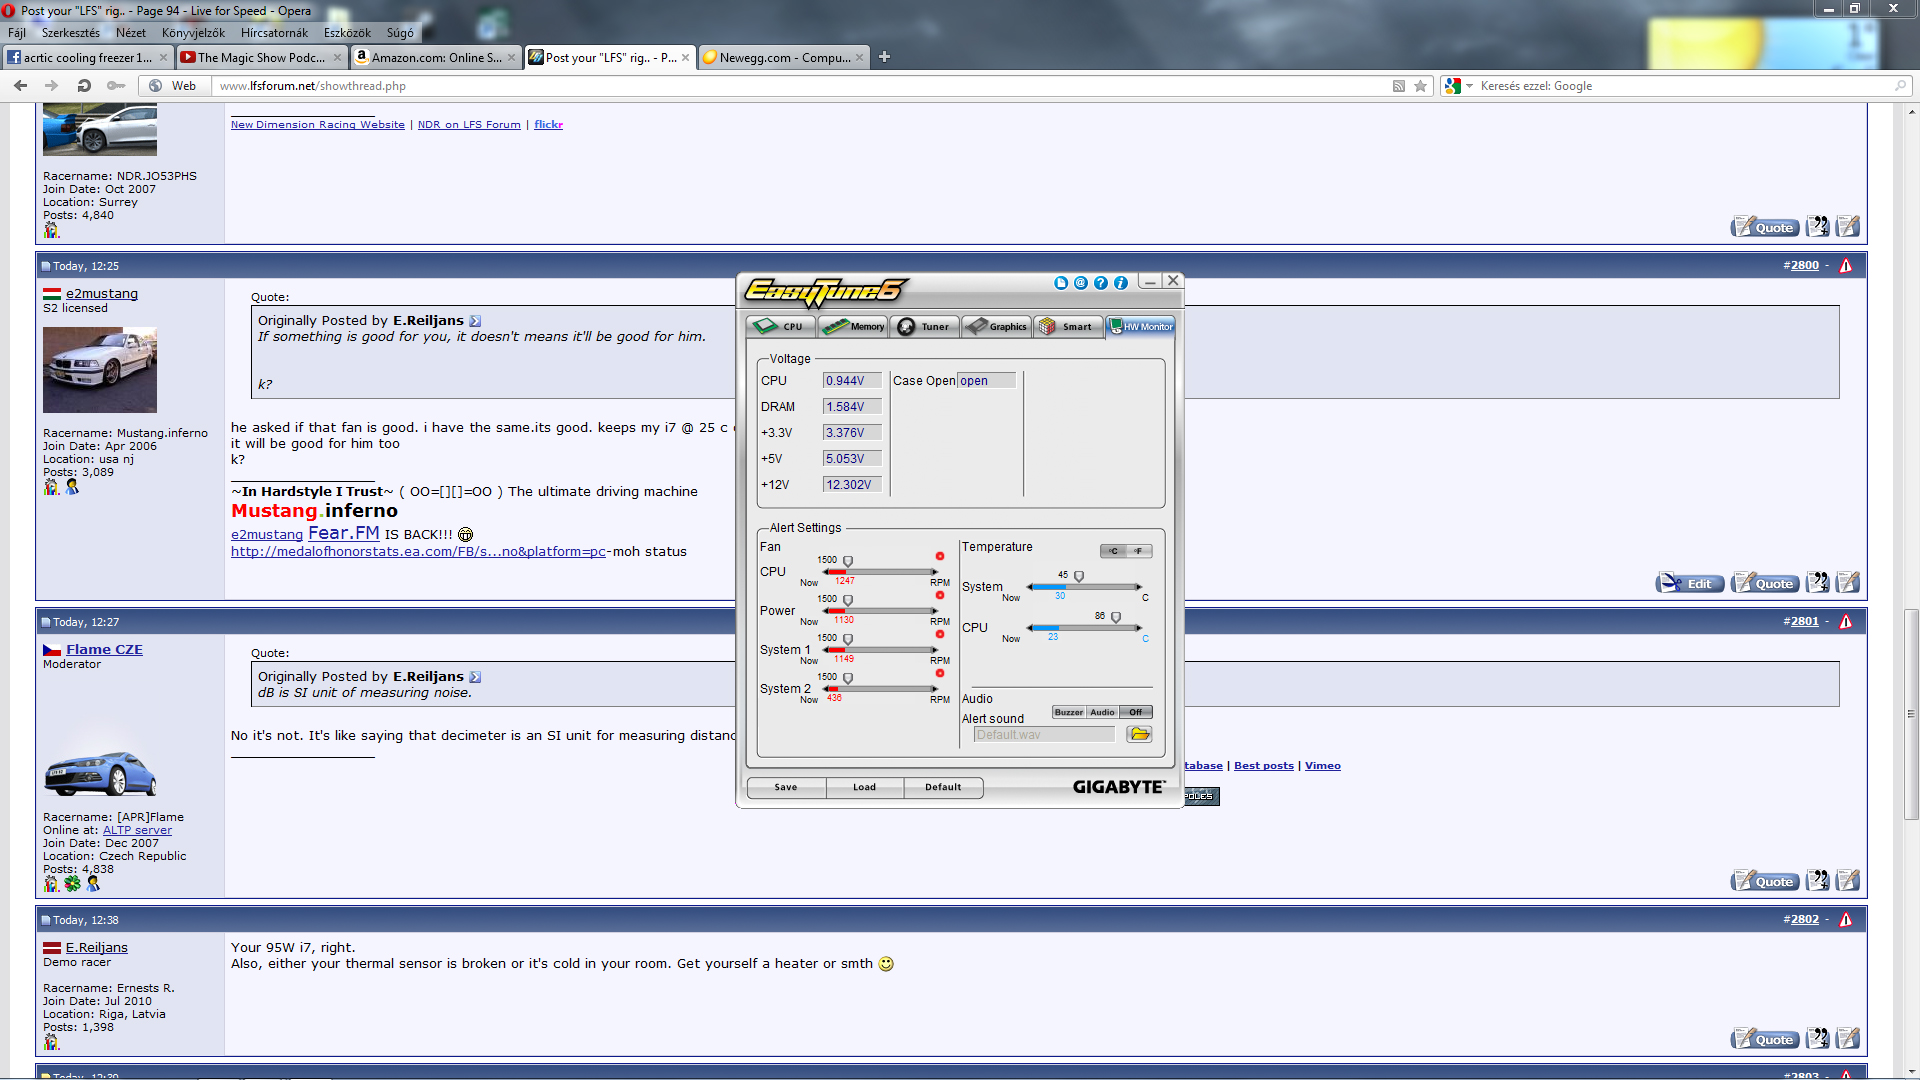This screenshot has width=1920, height=1080.
Task: Bookmark page with star icon in address bar
Action: click(x=1420, y=86)
